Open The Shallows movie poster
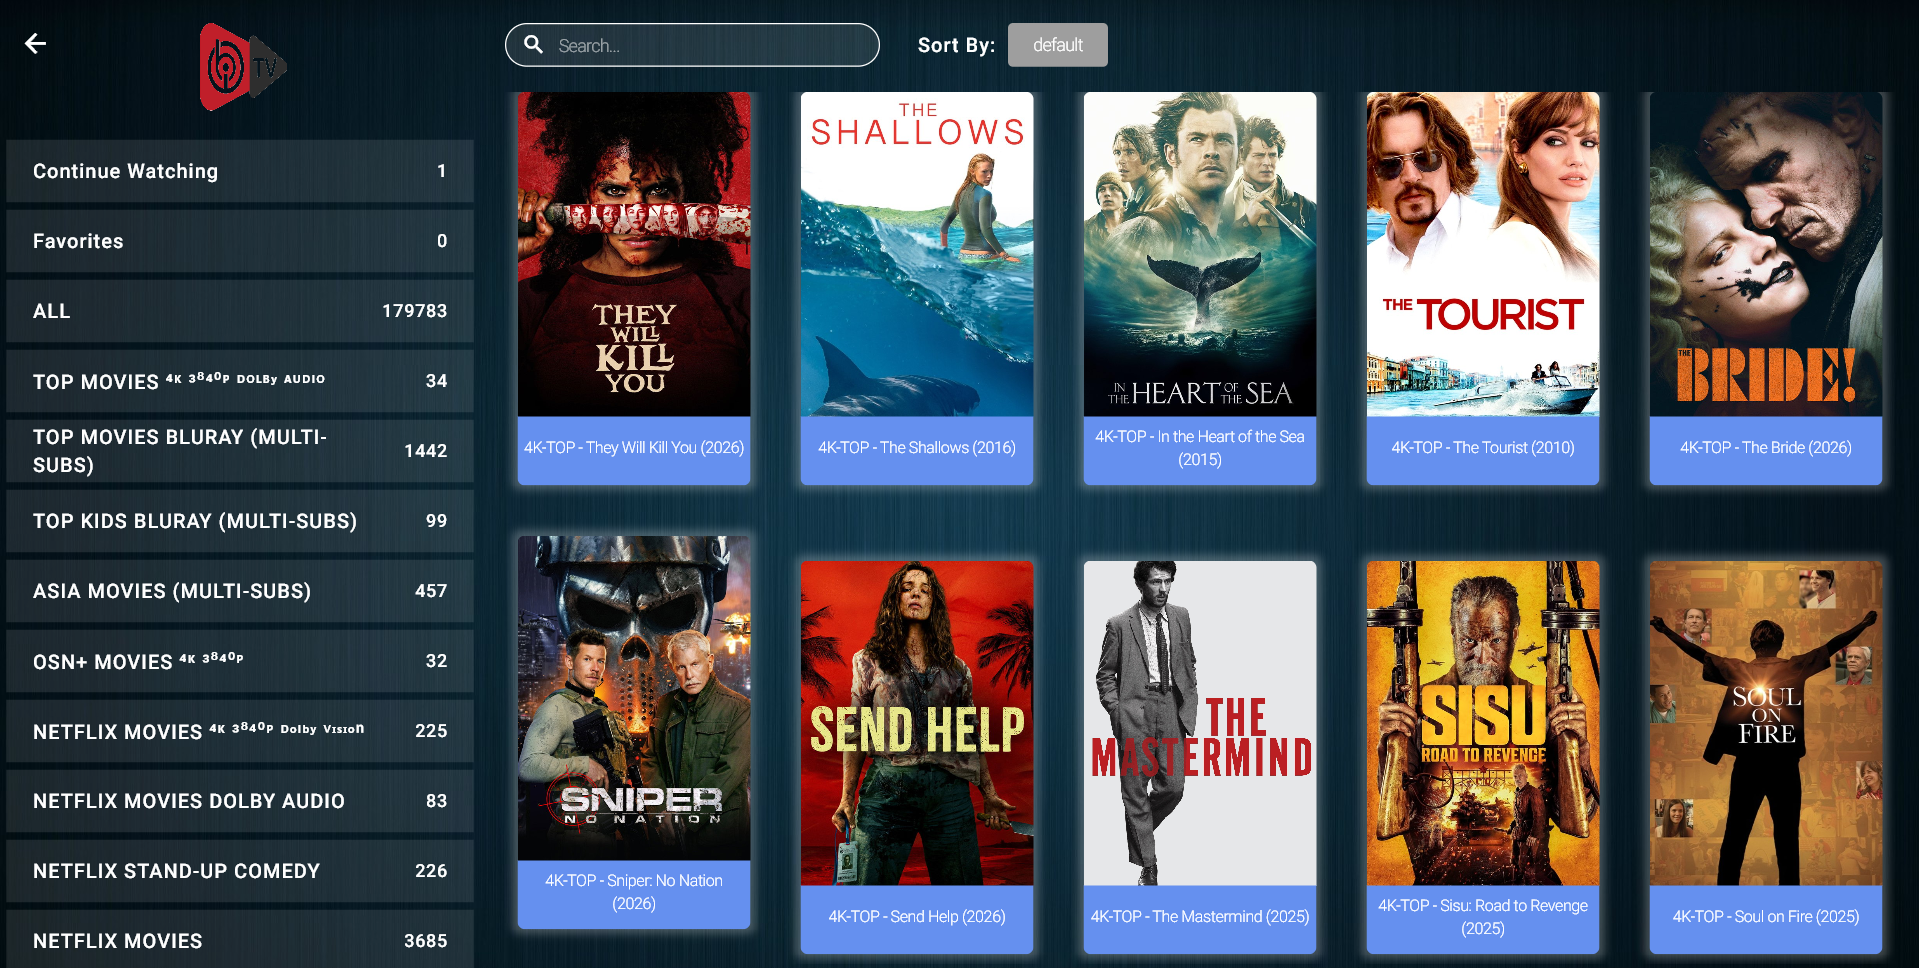Viewport: 1919px width, 968px height. (917, 254)
